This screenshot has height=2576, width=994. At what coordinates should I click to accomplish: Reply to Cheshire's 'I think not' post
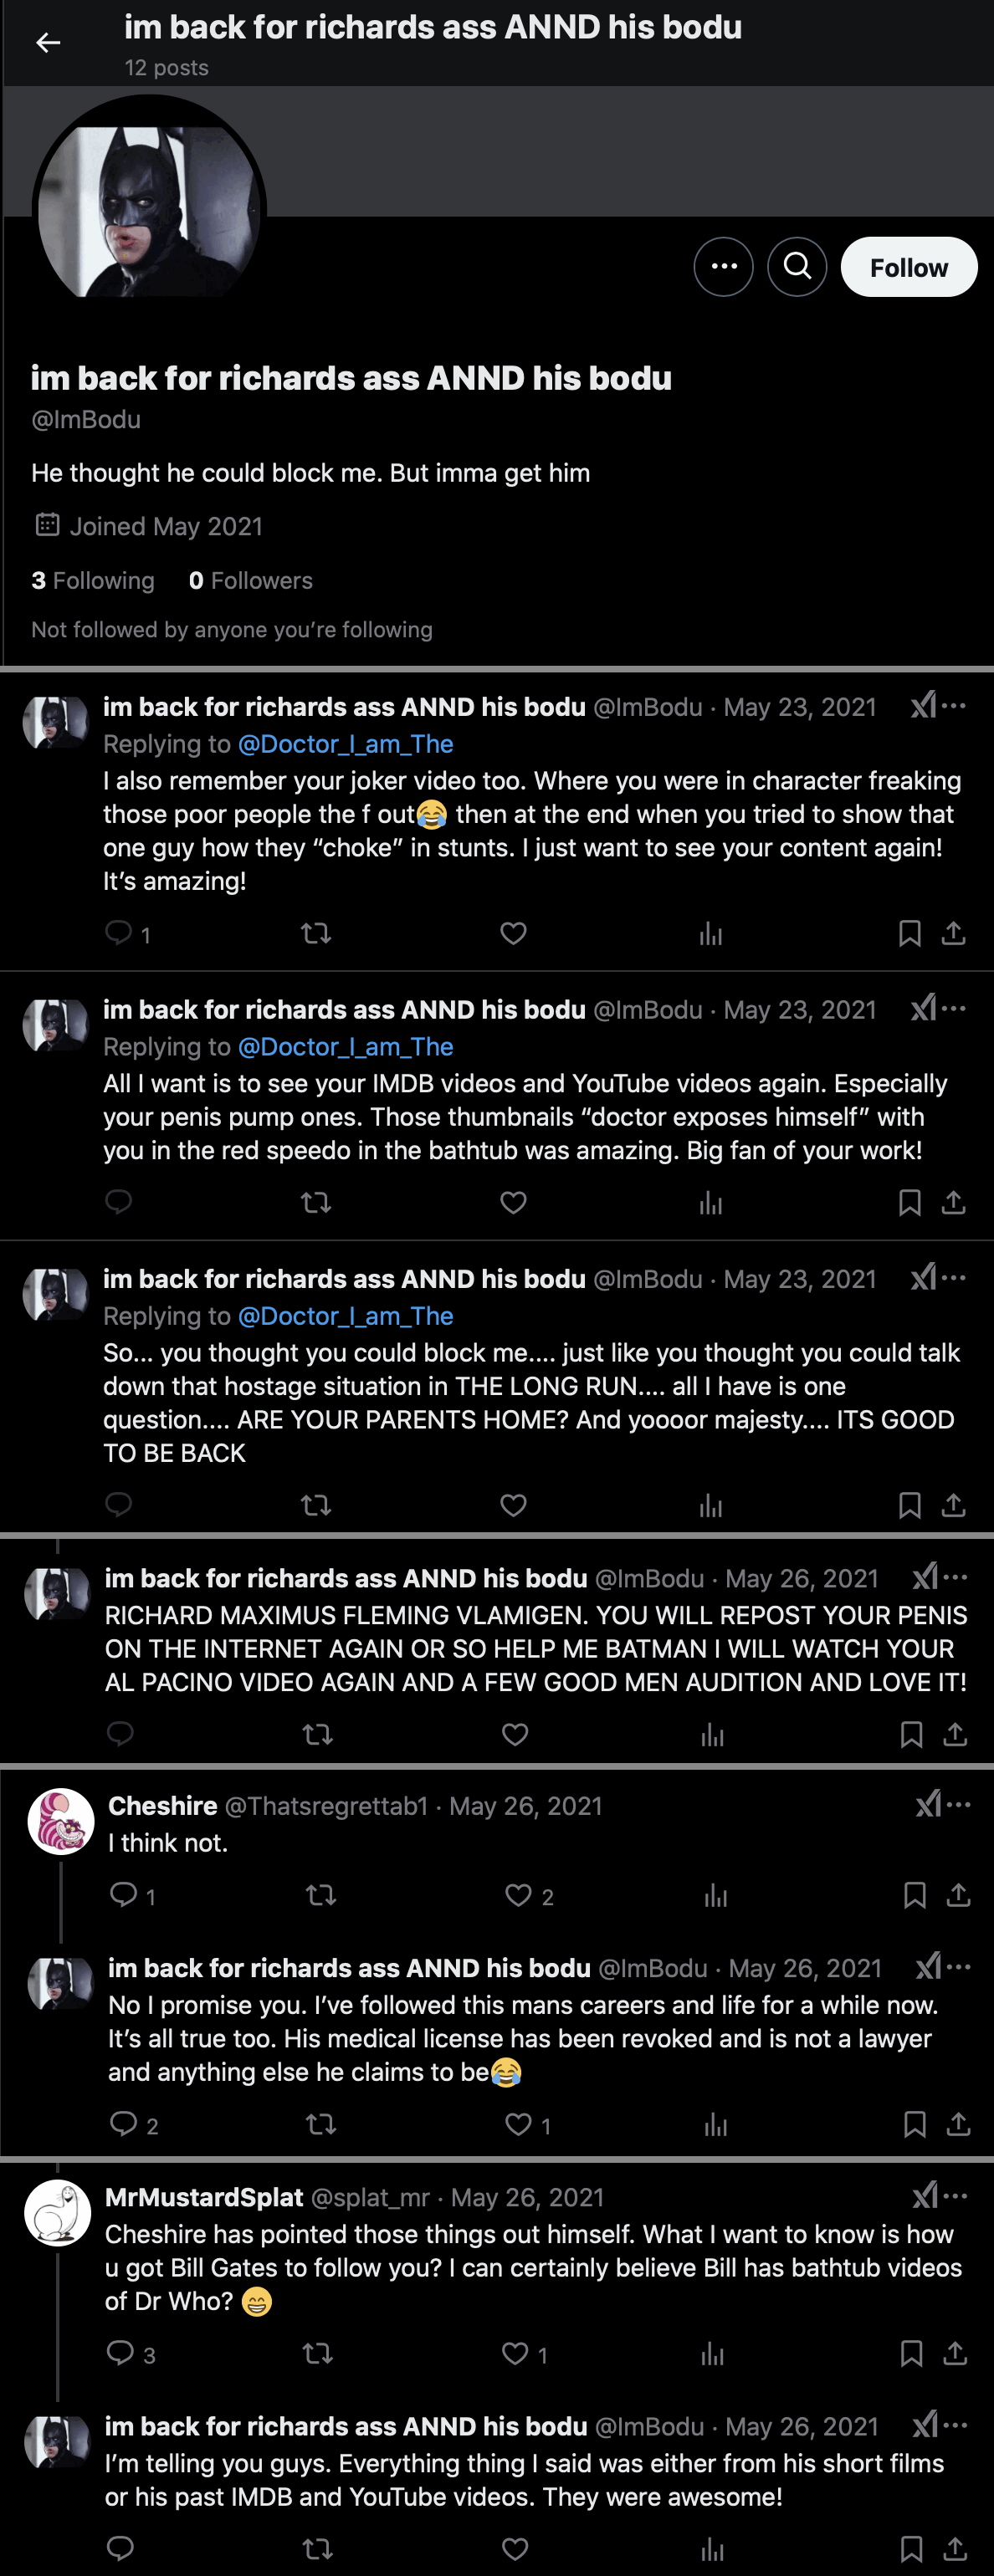click(x=123, y=1894)
